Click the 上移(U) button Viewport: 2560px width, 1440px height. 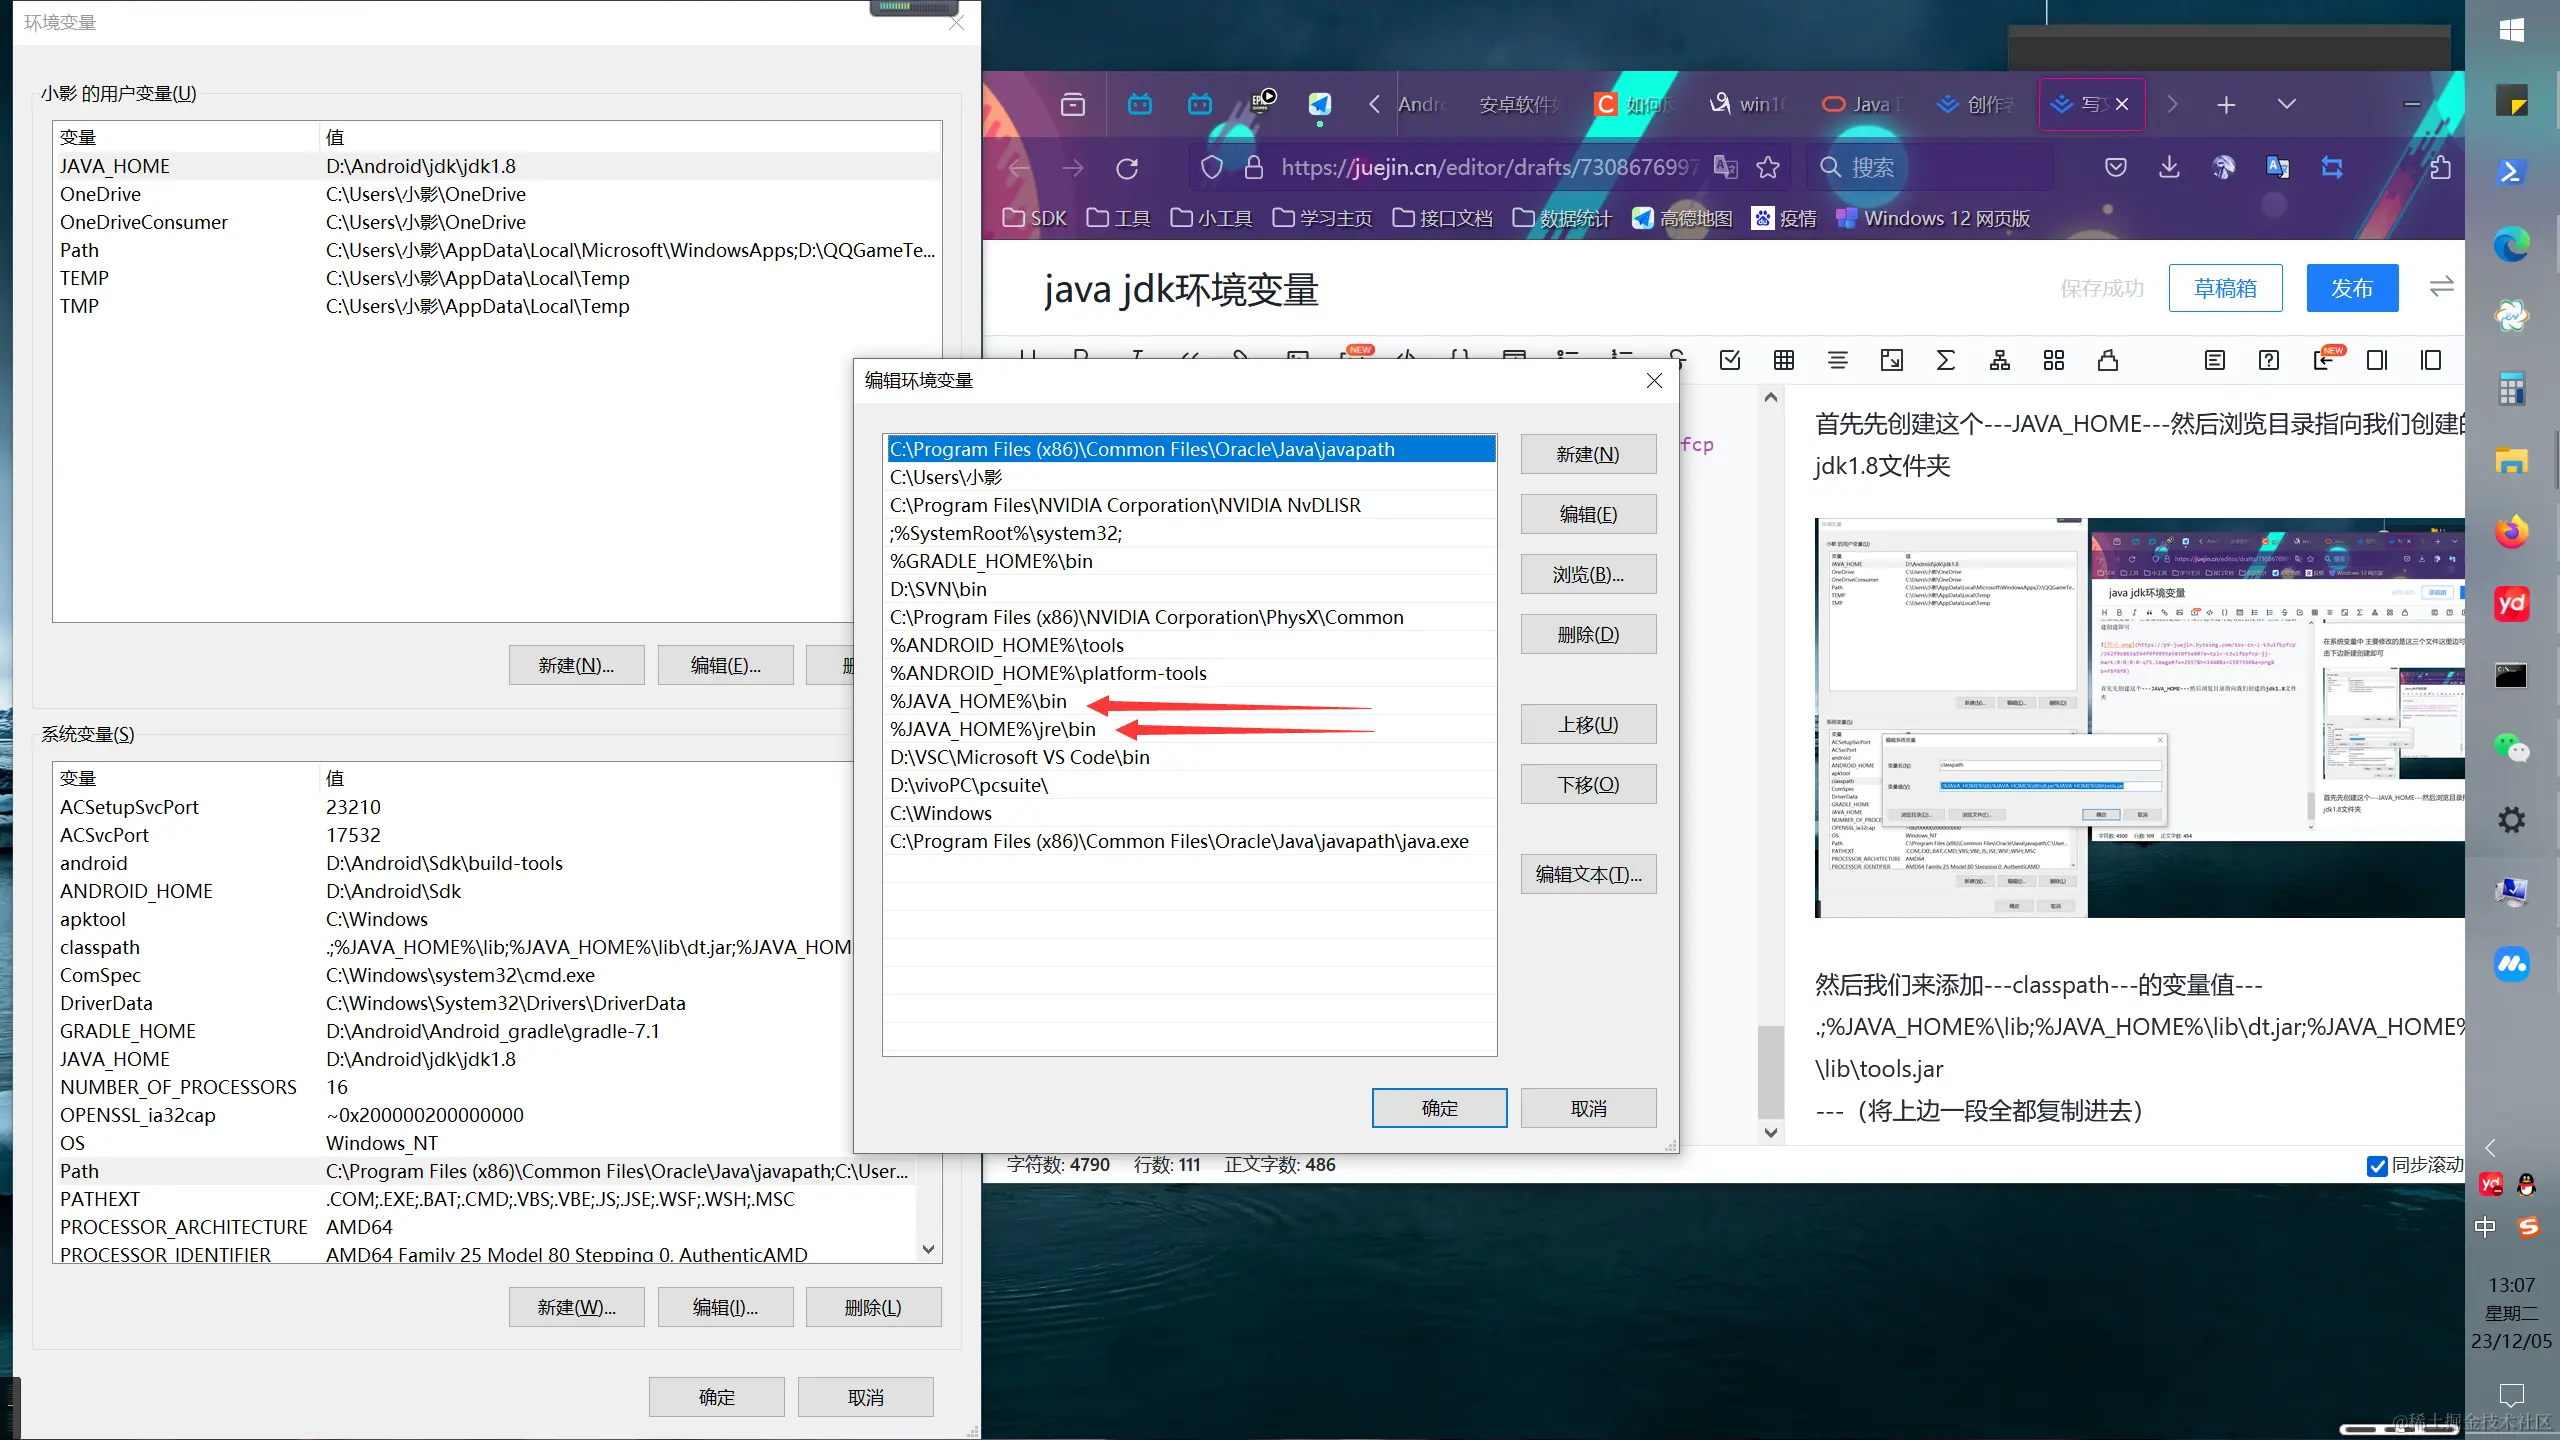point(1588,725)
